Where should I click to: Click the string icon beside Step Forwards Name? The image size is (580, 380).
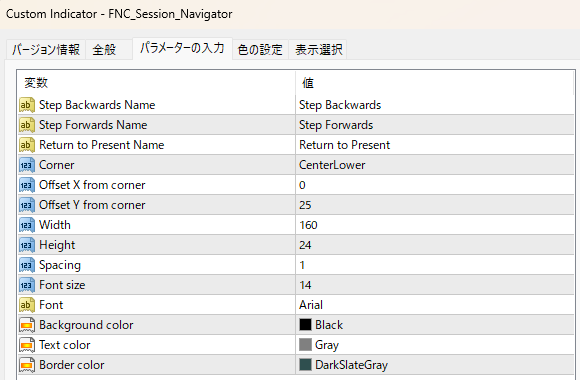(x=27, y=125)
